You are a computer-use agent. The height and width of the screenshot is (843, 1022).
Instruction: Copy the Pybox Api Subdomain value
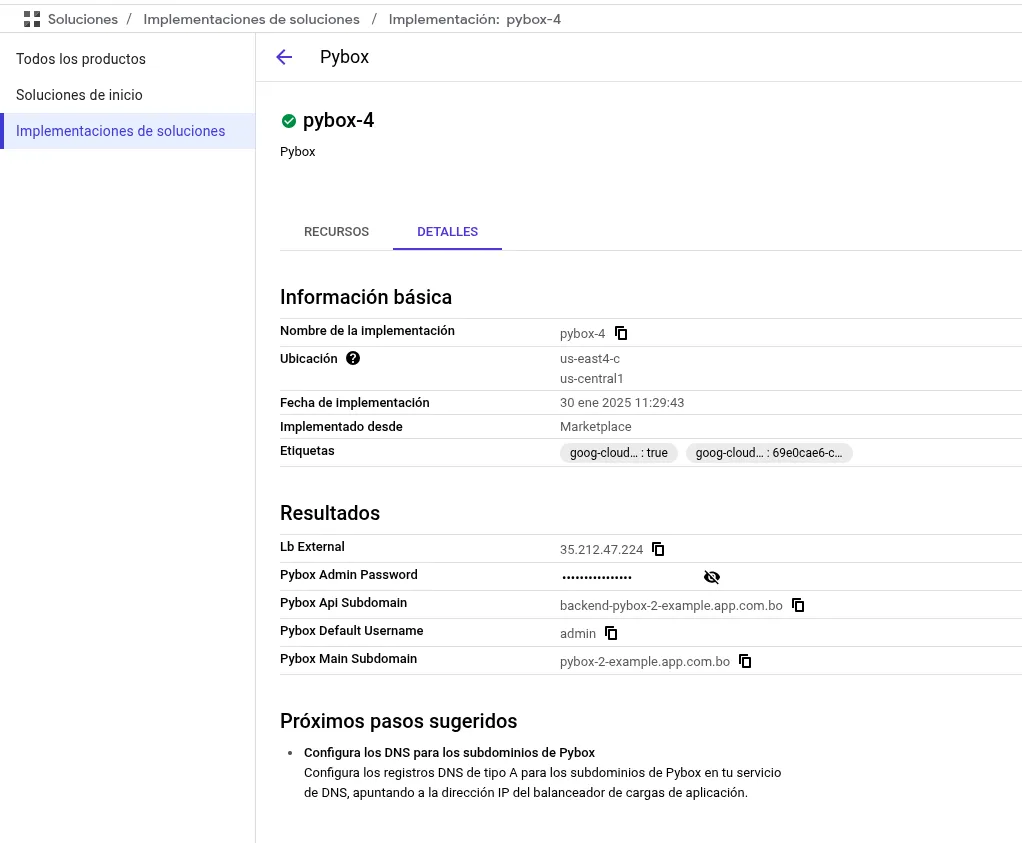click(798, 605)
